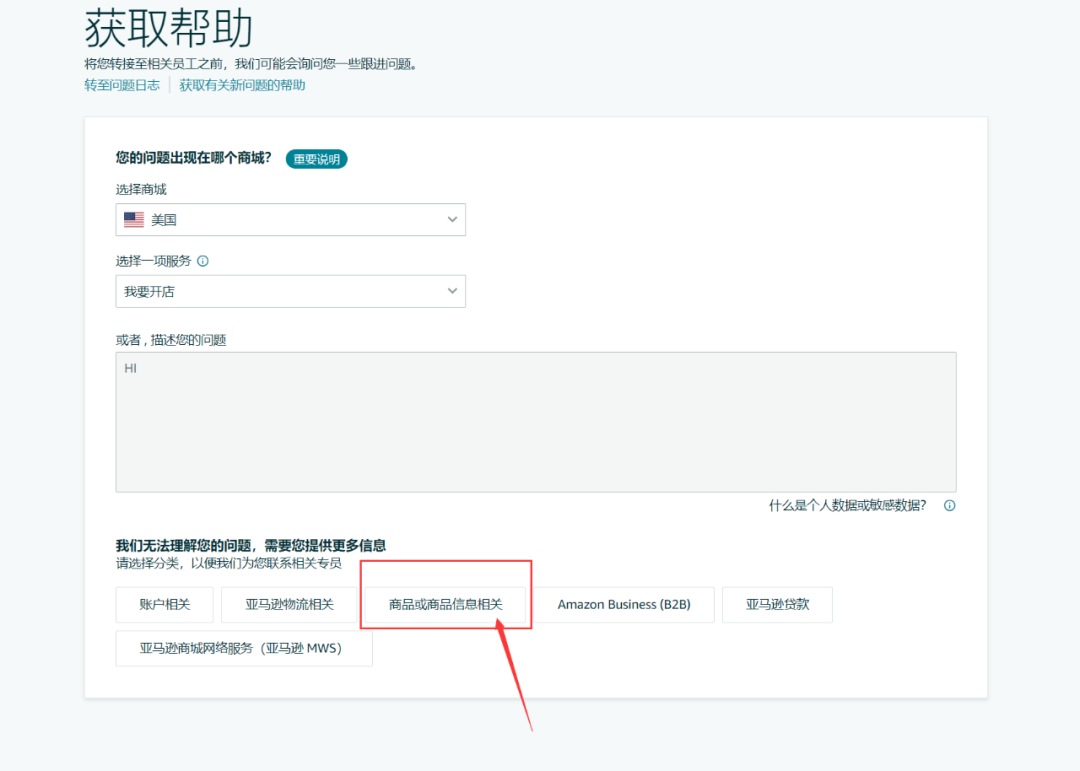The height and width of the screenshot is (771, 1080).
Task: Click the 重要说明 teal badge
Action: (x=317, y=158)
